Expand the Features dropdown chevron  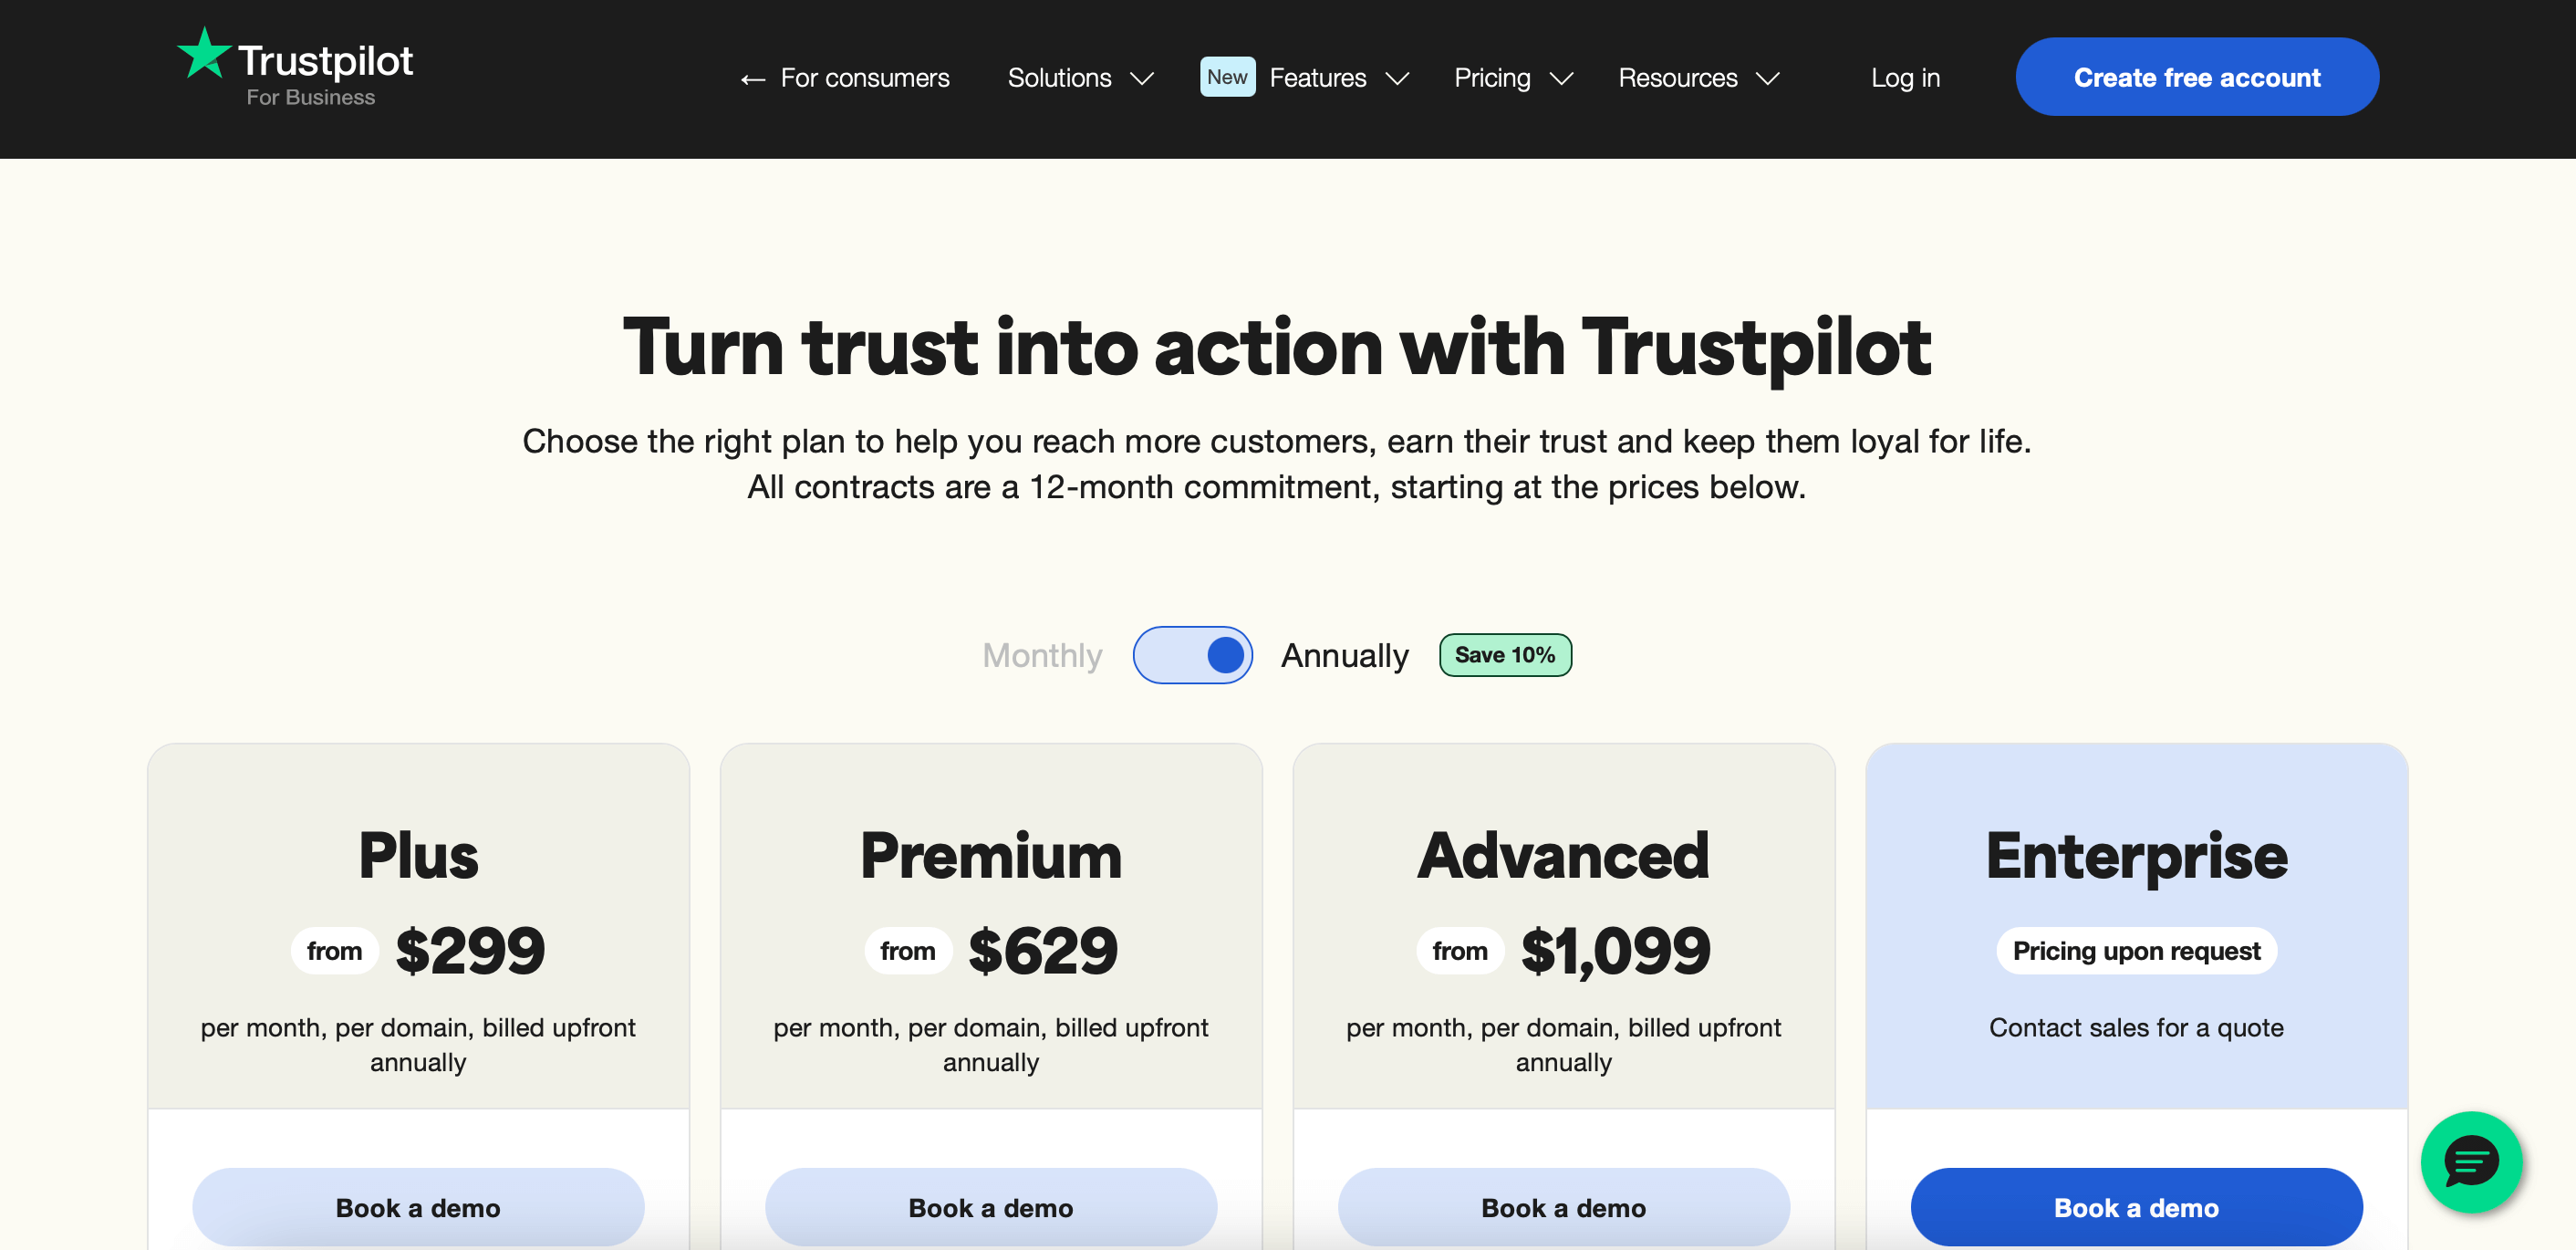click(x=1397, y=78)
